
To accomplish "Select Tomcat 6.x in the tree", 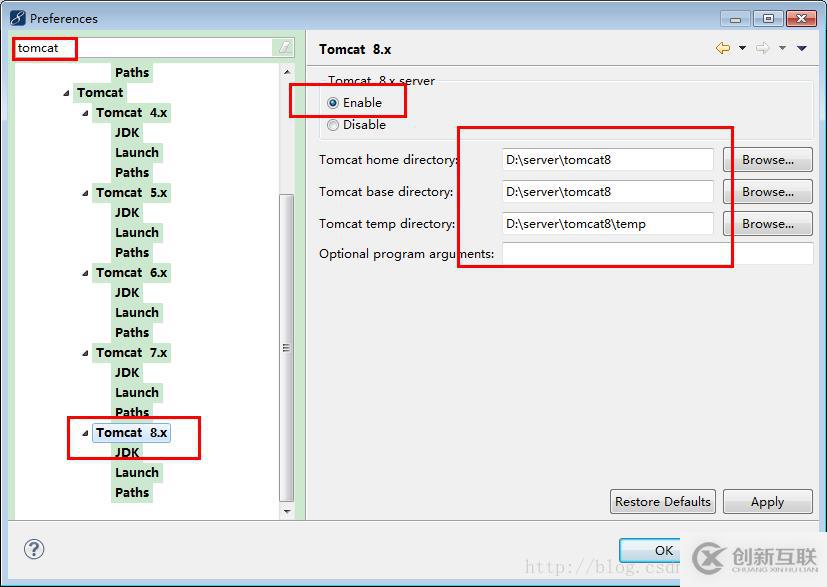I will point(131,273).
